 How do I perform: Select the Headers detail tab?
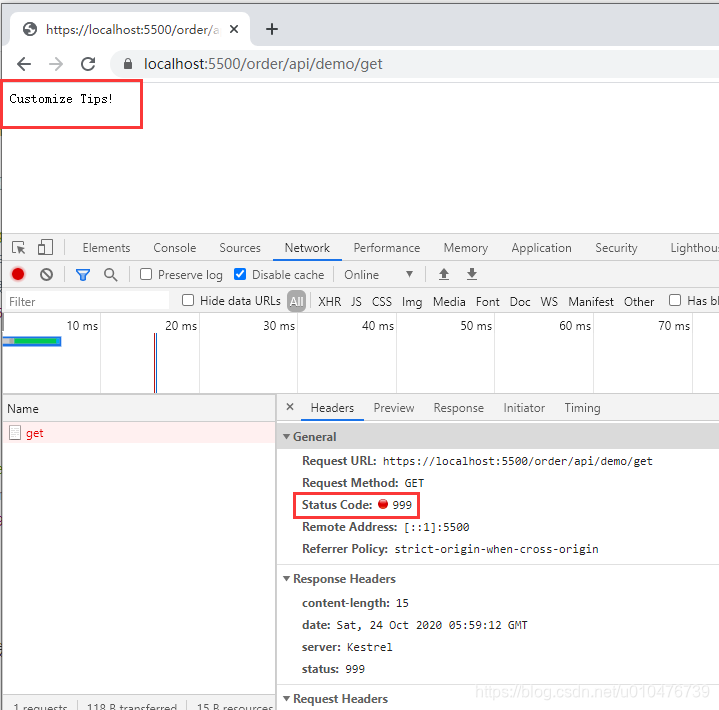click(x=332, y=408)
